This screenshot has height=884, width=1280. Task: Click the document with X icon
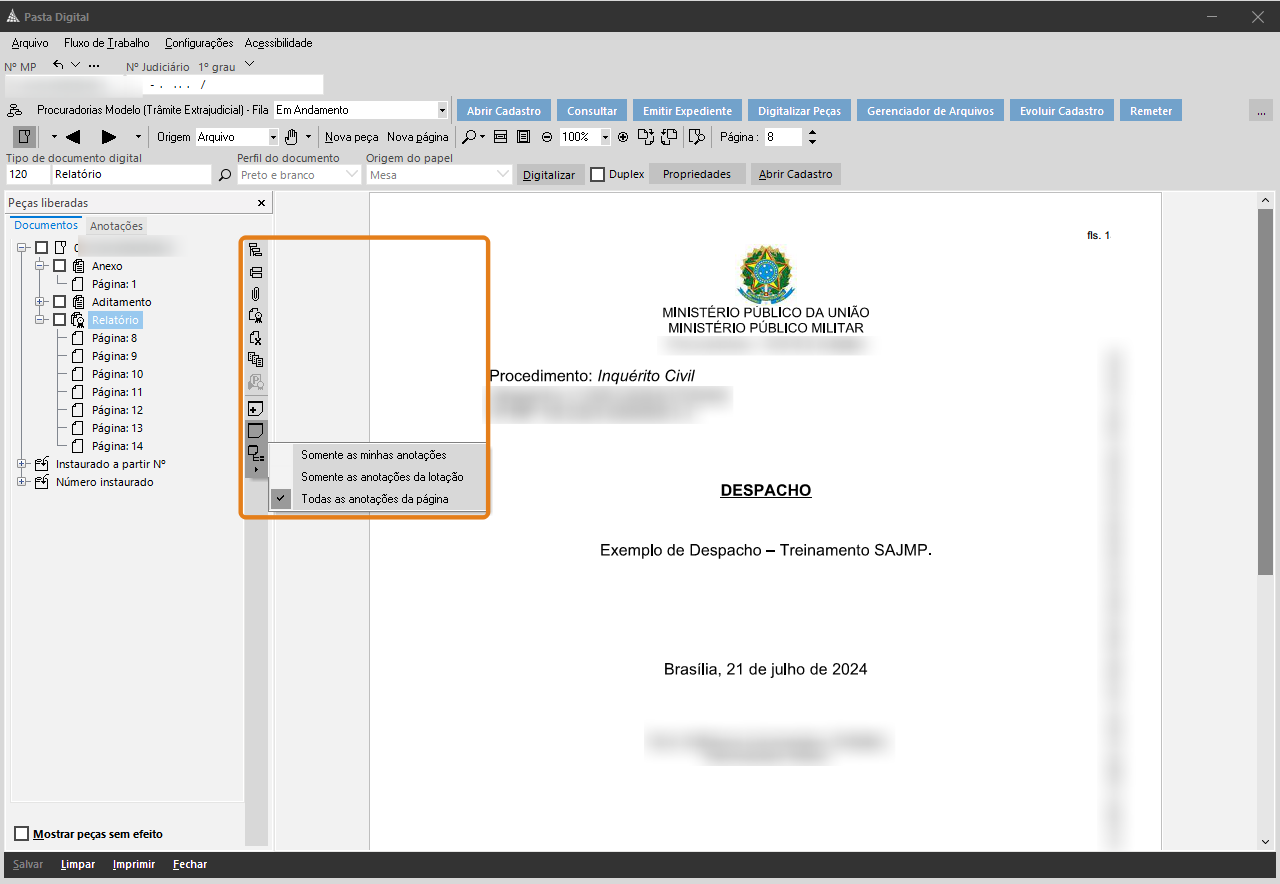pyautogui.click(x=255, y=337)
